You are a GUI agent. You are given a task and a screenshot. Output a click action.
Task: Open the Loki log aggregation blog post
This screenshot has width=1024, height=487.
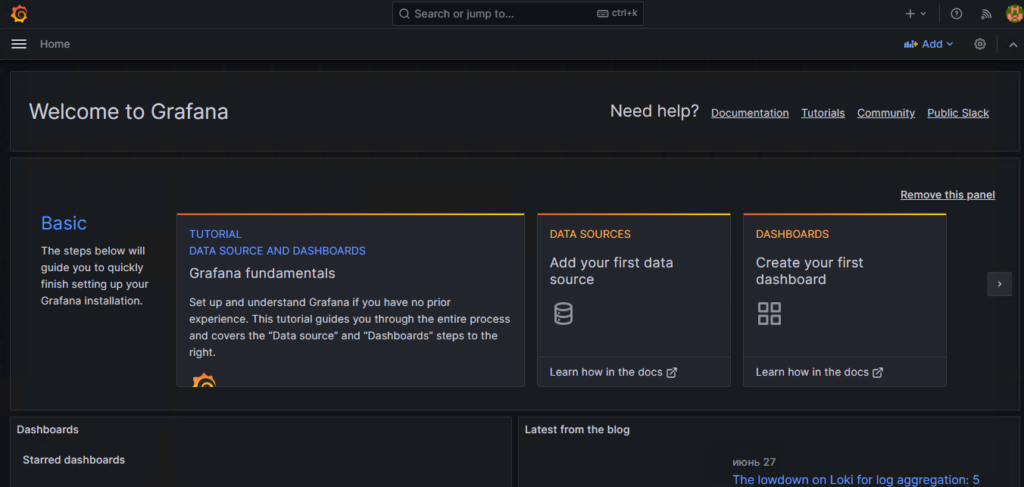(x=856, y=480)
